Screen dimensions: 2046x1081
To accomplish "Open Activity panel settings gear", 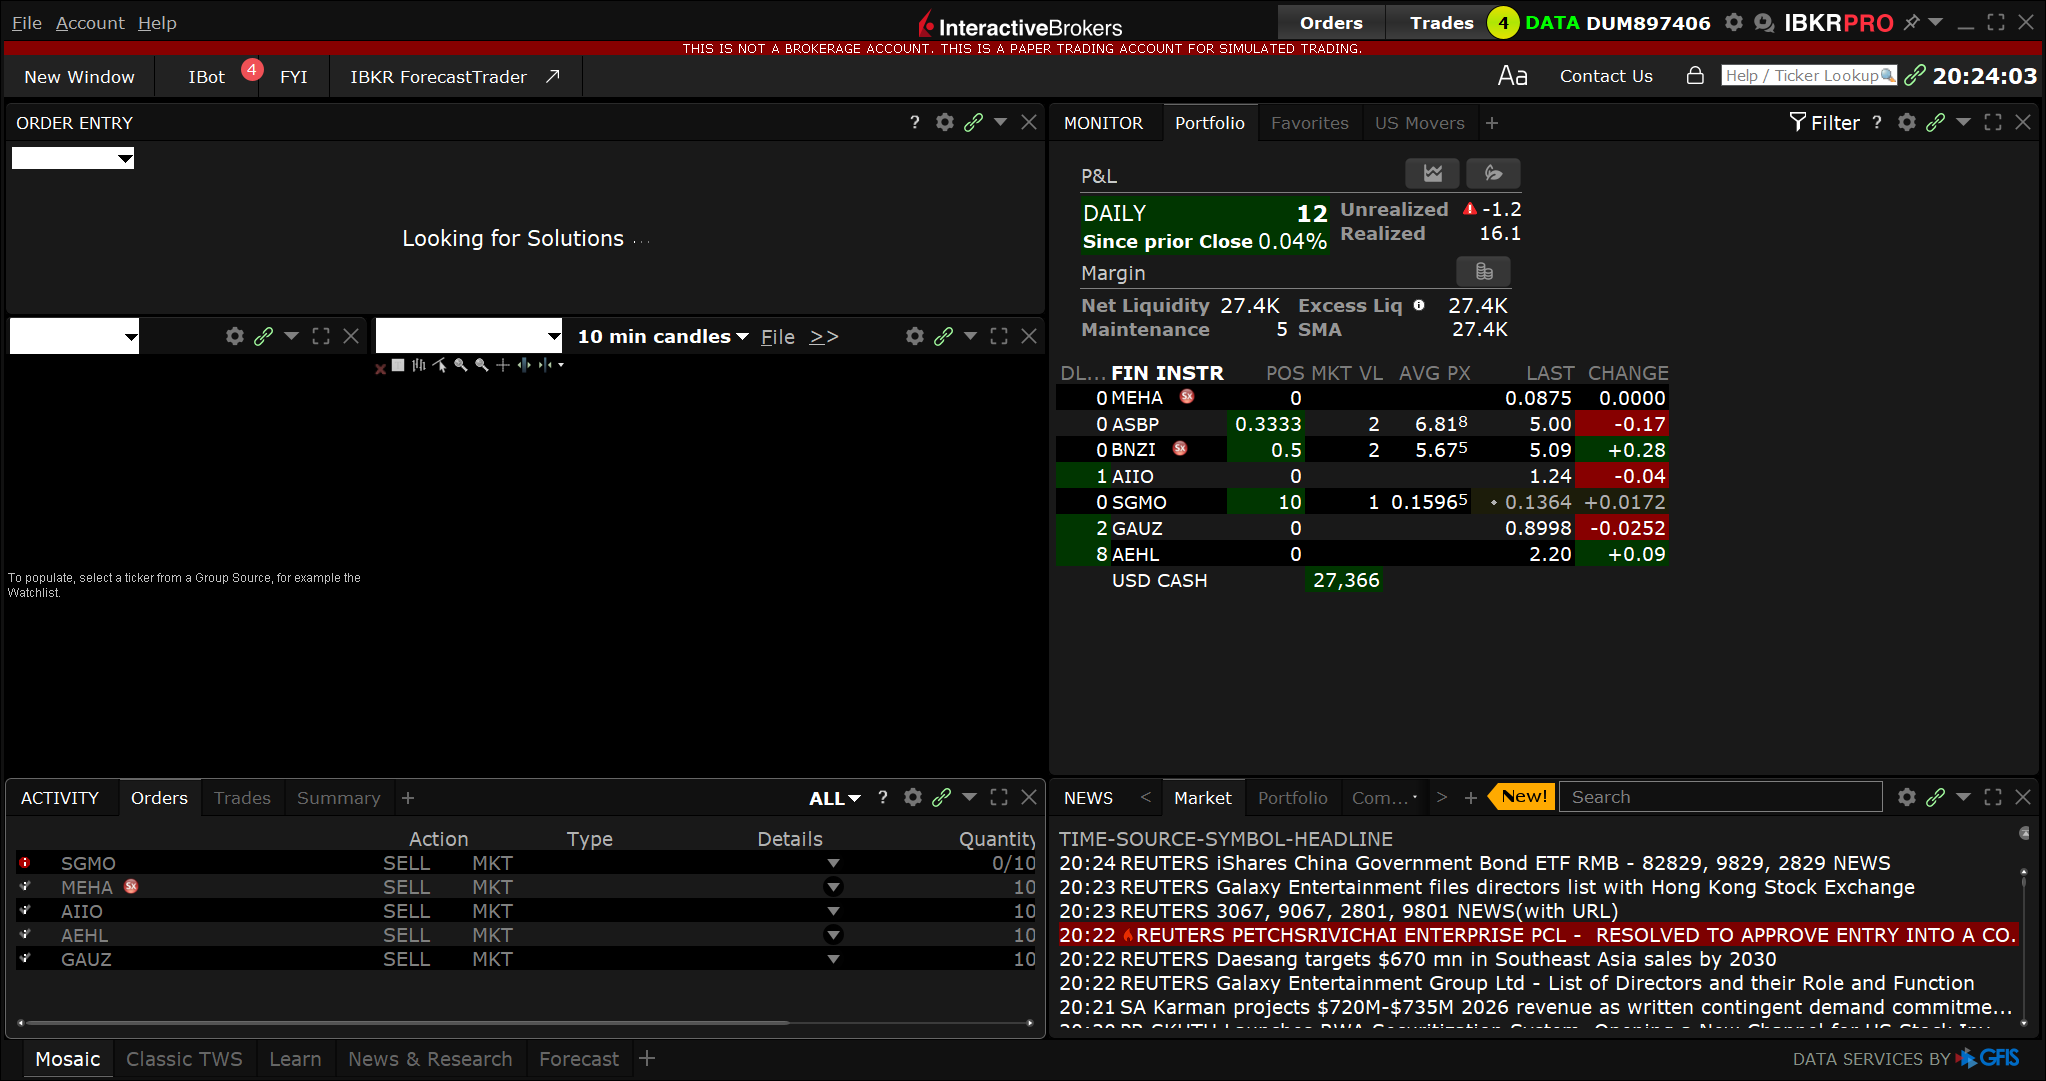I will (912, 797).
